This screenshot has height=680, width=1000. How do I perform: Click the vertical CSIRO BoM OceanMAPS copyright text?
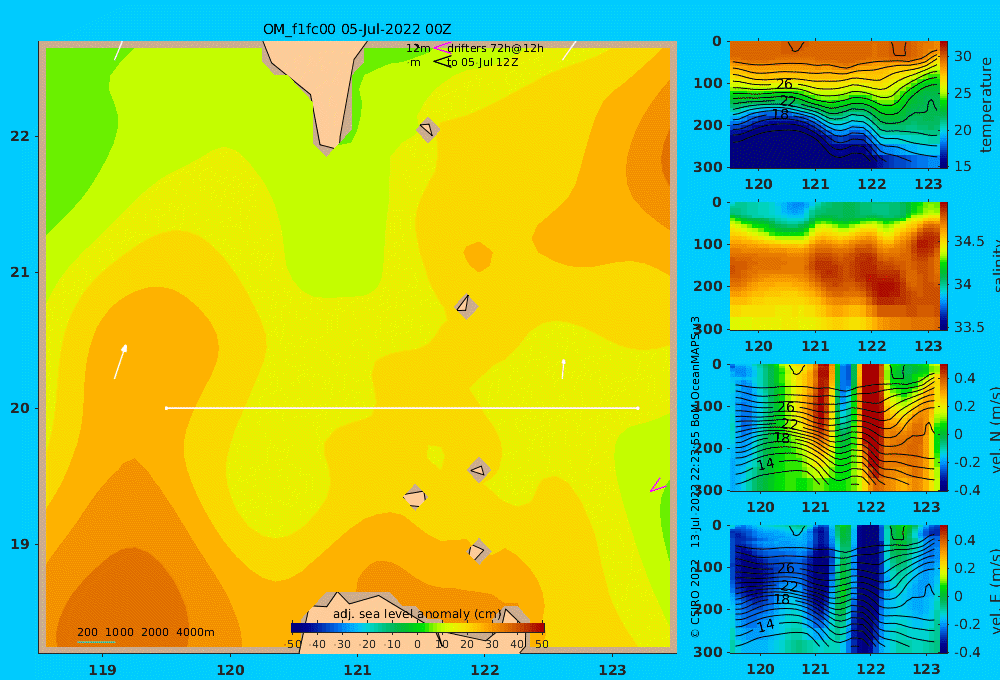pos(695,477)
